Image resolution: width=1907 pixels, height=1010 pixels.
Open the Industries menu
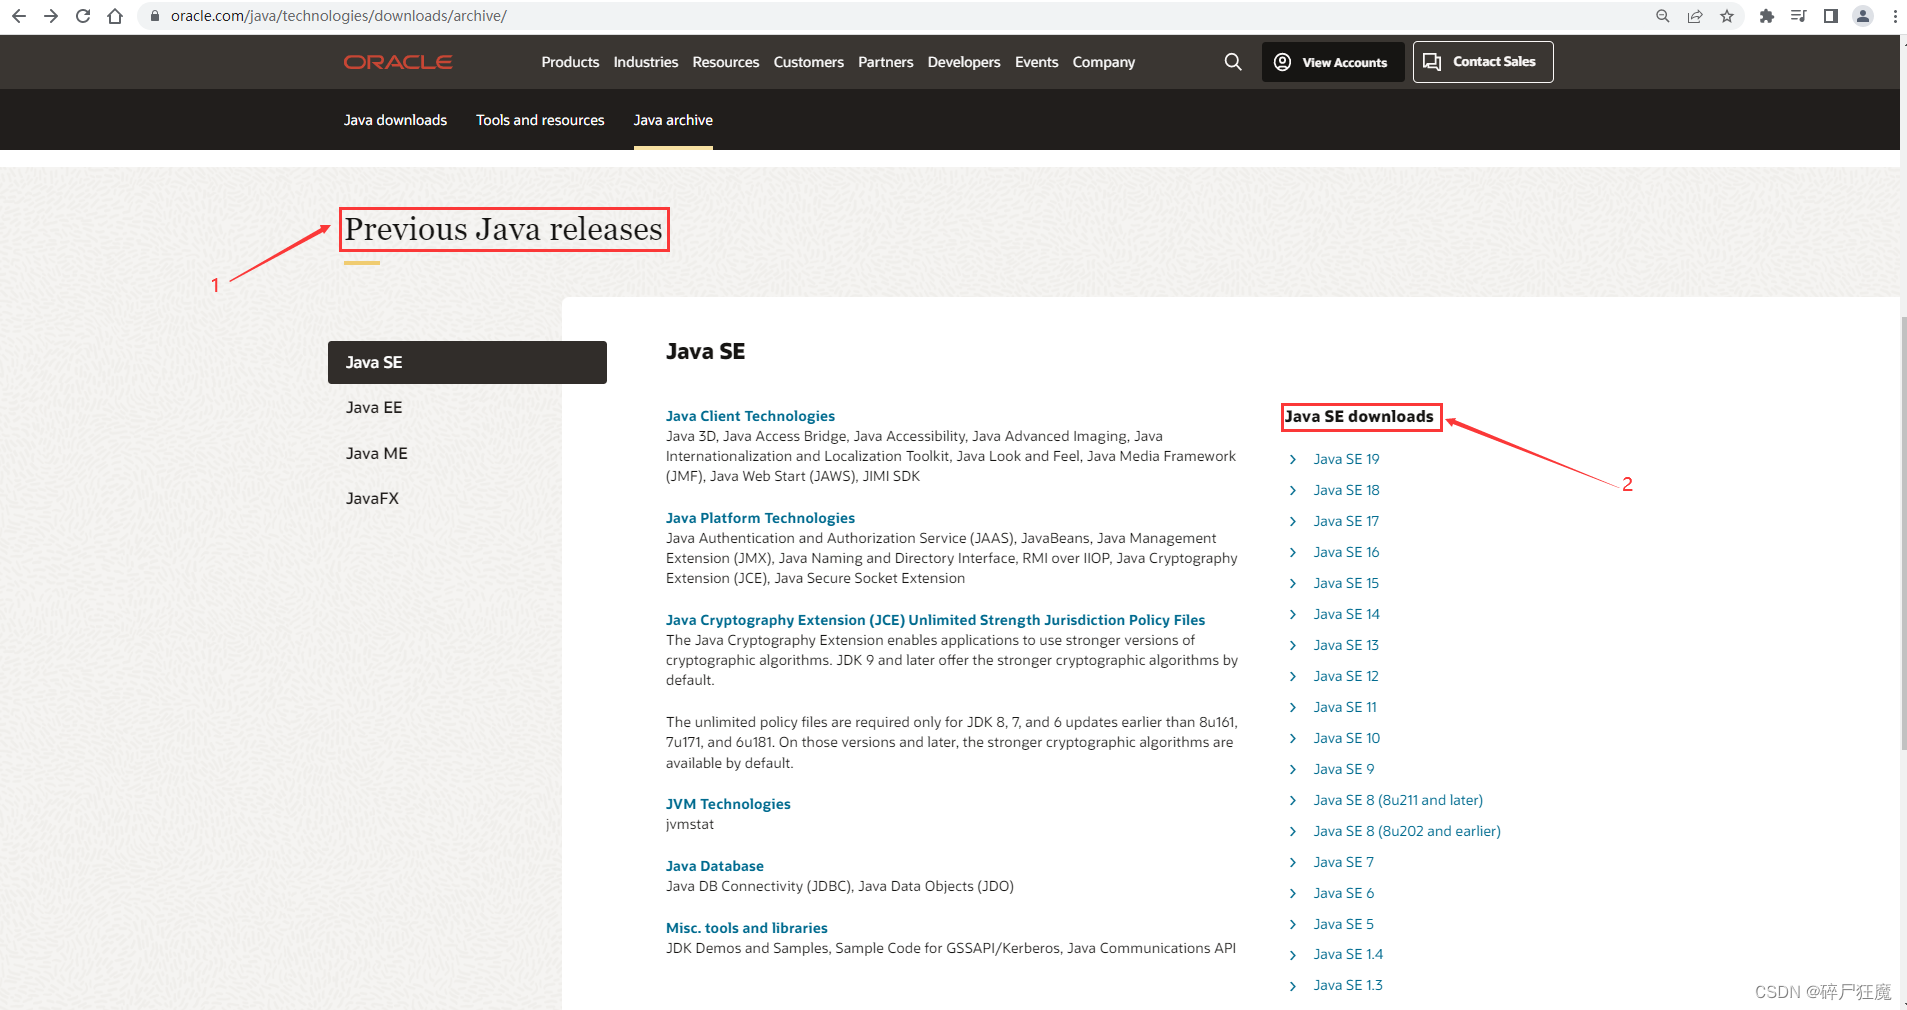click(x=646, y=62)
